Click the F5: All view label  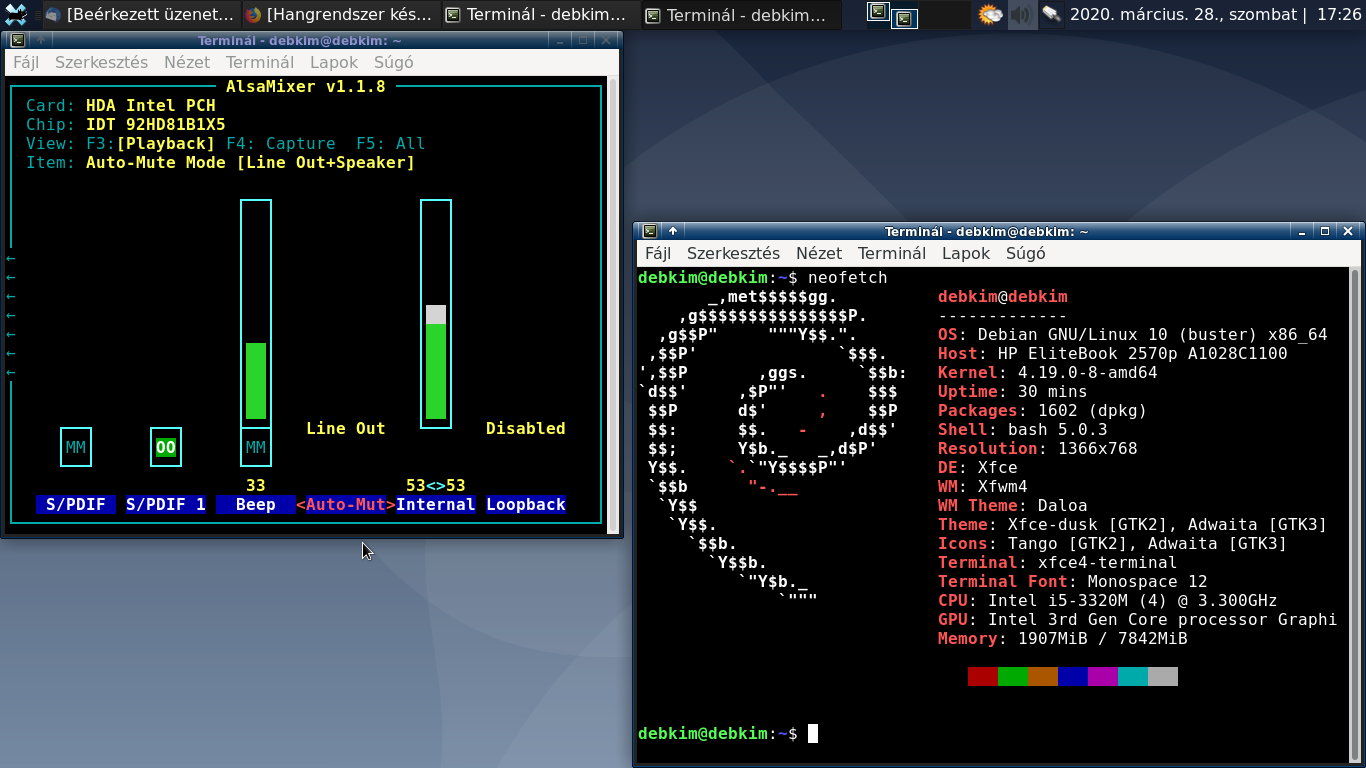point(391,143)
